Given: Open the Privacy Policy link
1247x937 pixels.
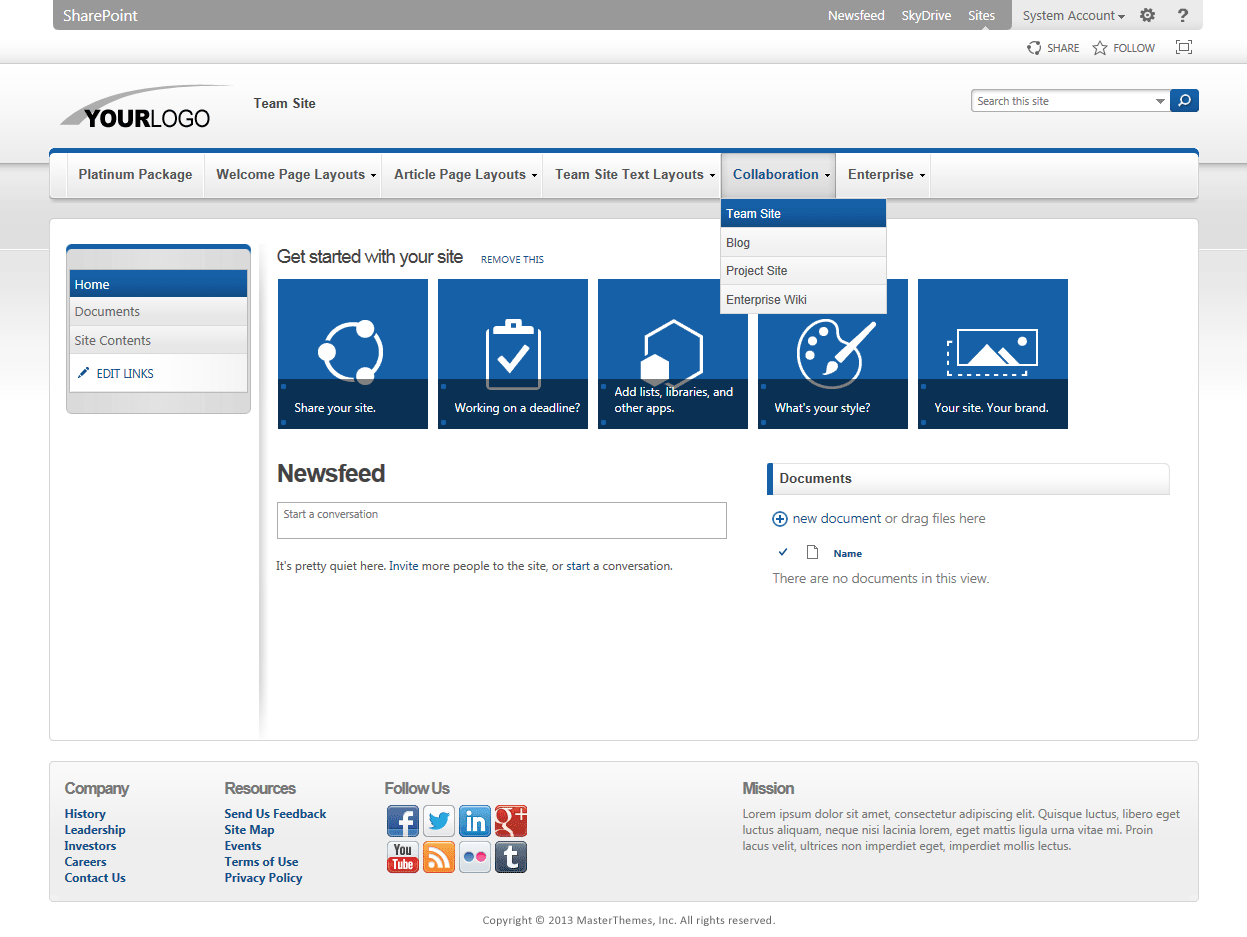Looking at the screenshot, I should (263, 877).
